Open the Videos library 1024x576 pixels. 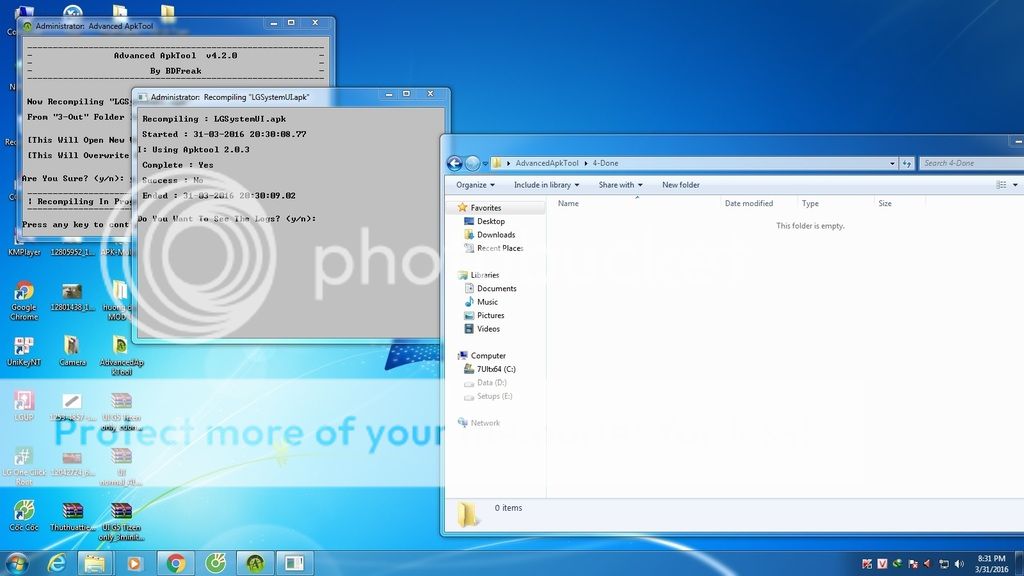(x=482, y=329)
